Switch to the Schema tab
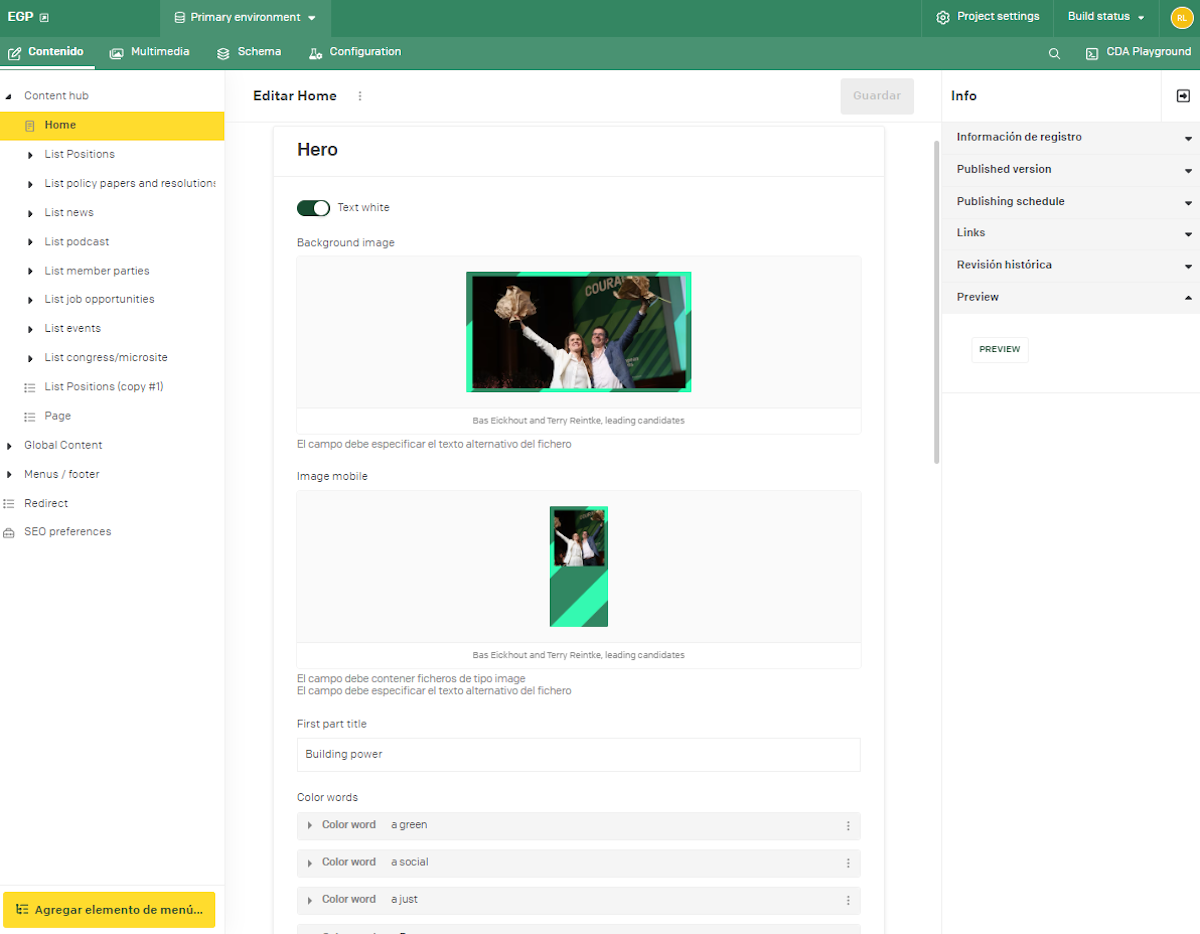1200x934 pixels. 250,52
